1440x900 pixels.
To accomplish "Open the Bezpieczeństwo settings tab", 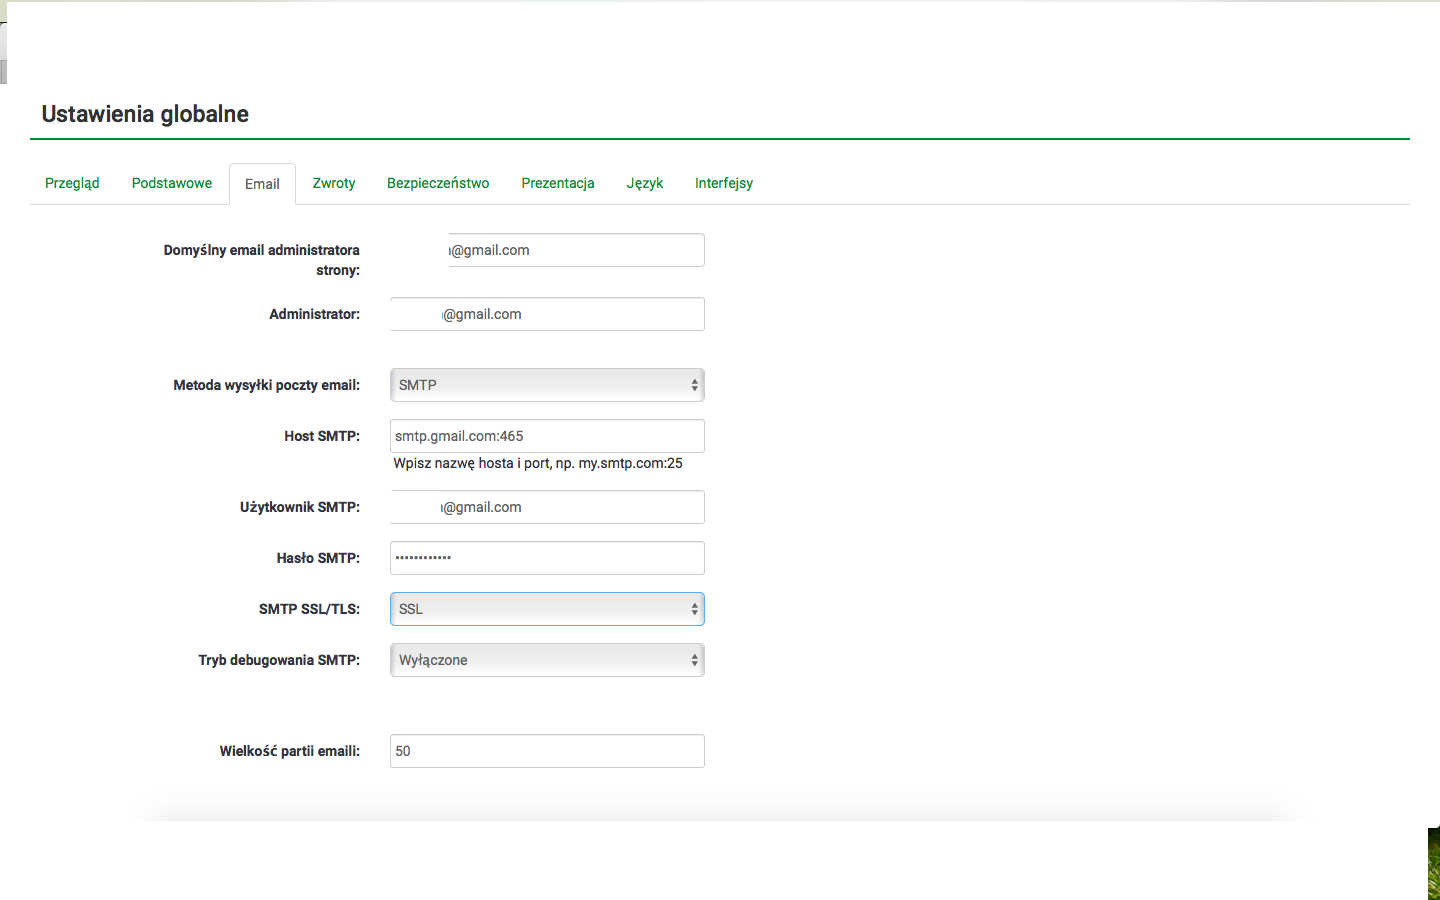I will [x=438, y=183].
